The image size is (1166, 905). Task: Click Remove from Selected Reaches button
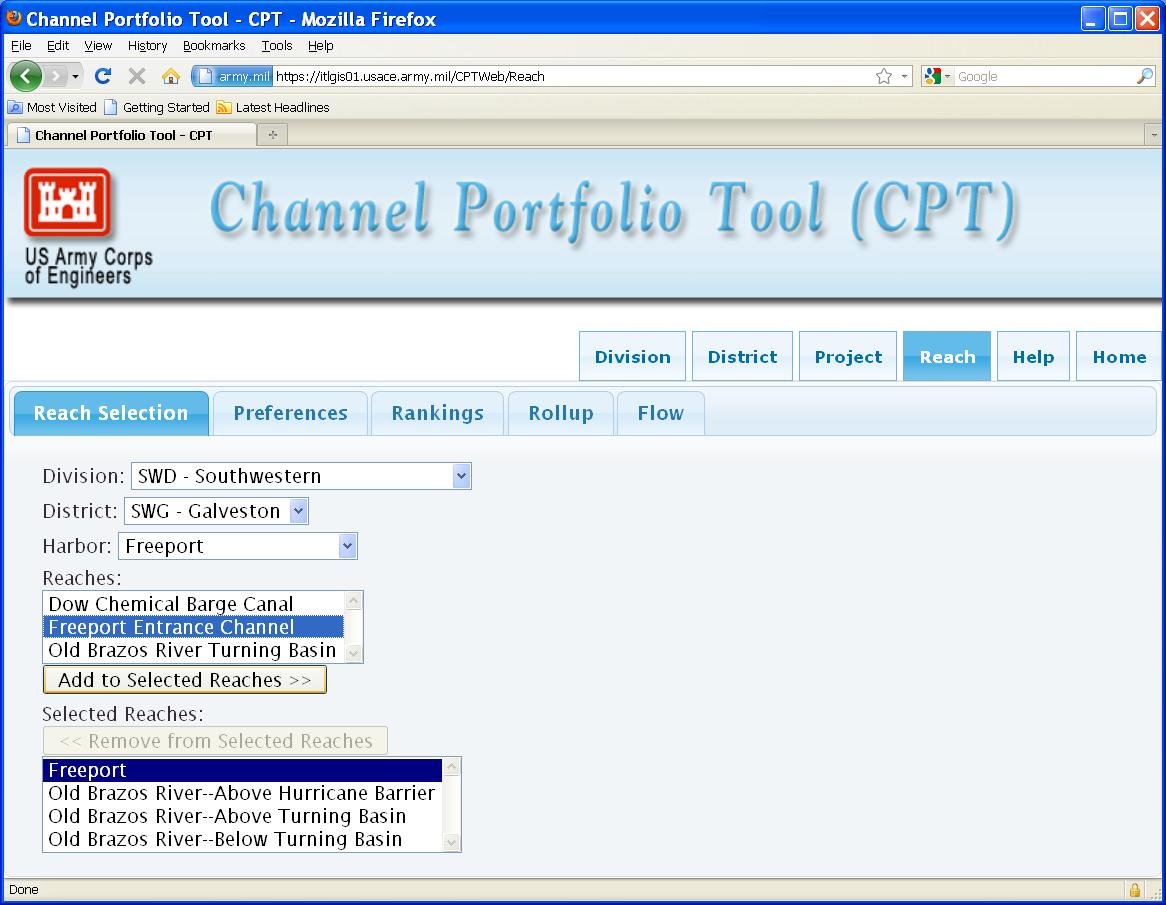click(x=216, y=741)
